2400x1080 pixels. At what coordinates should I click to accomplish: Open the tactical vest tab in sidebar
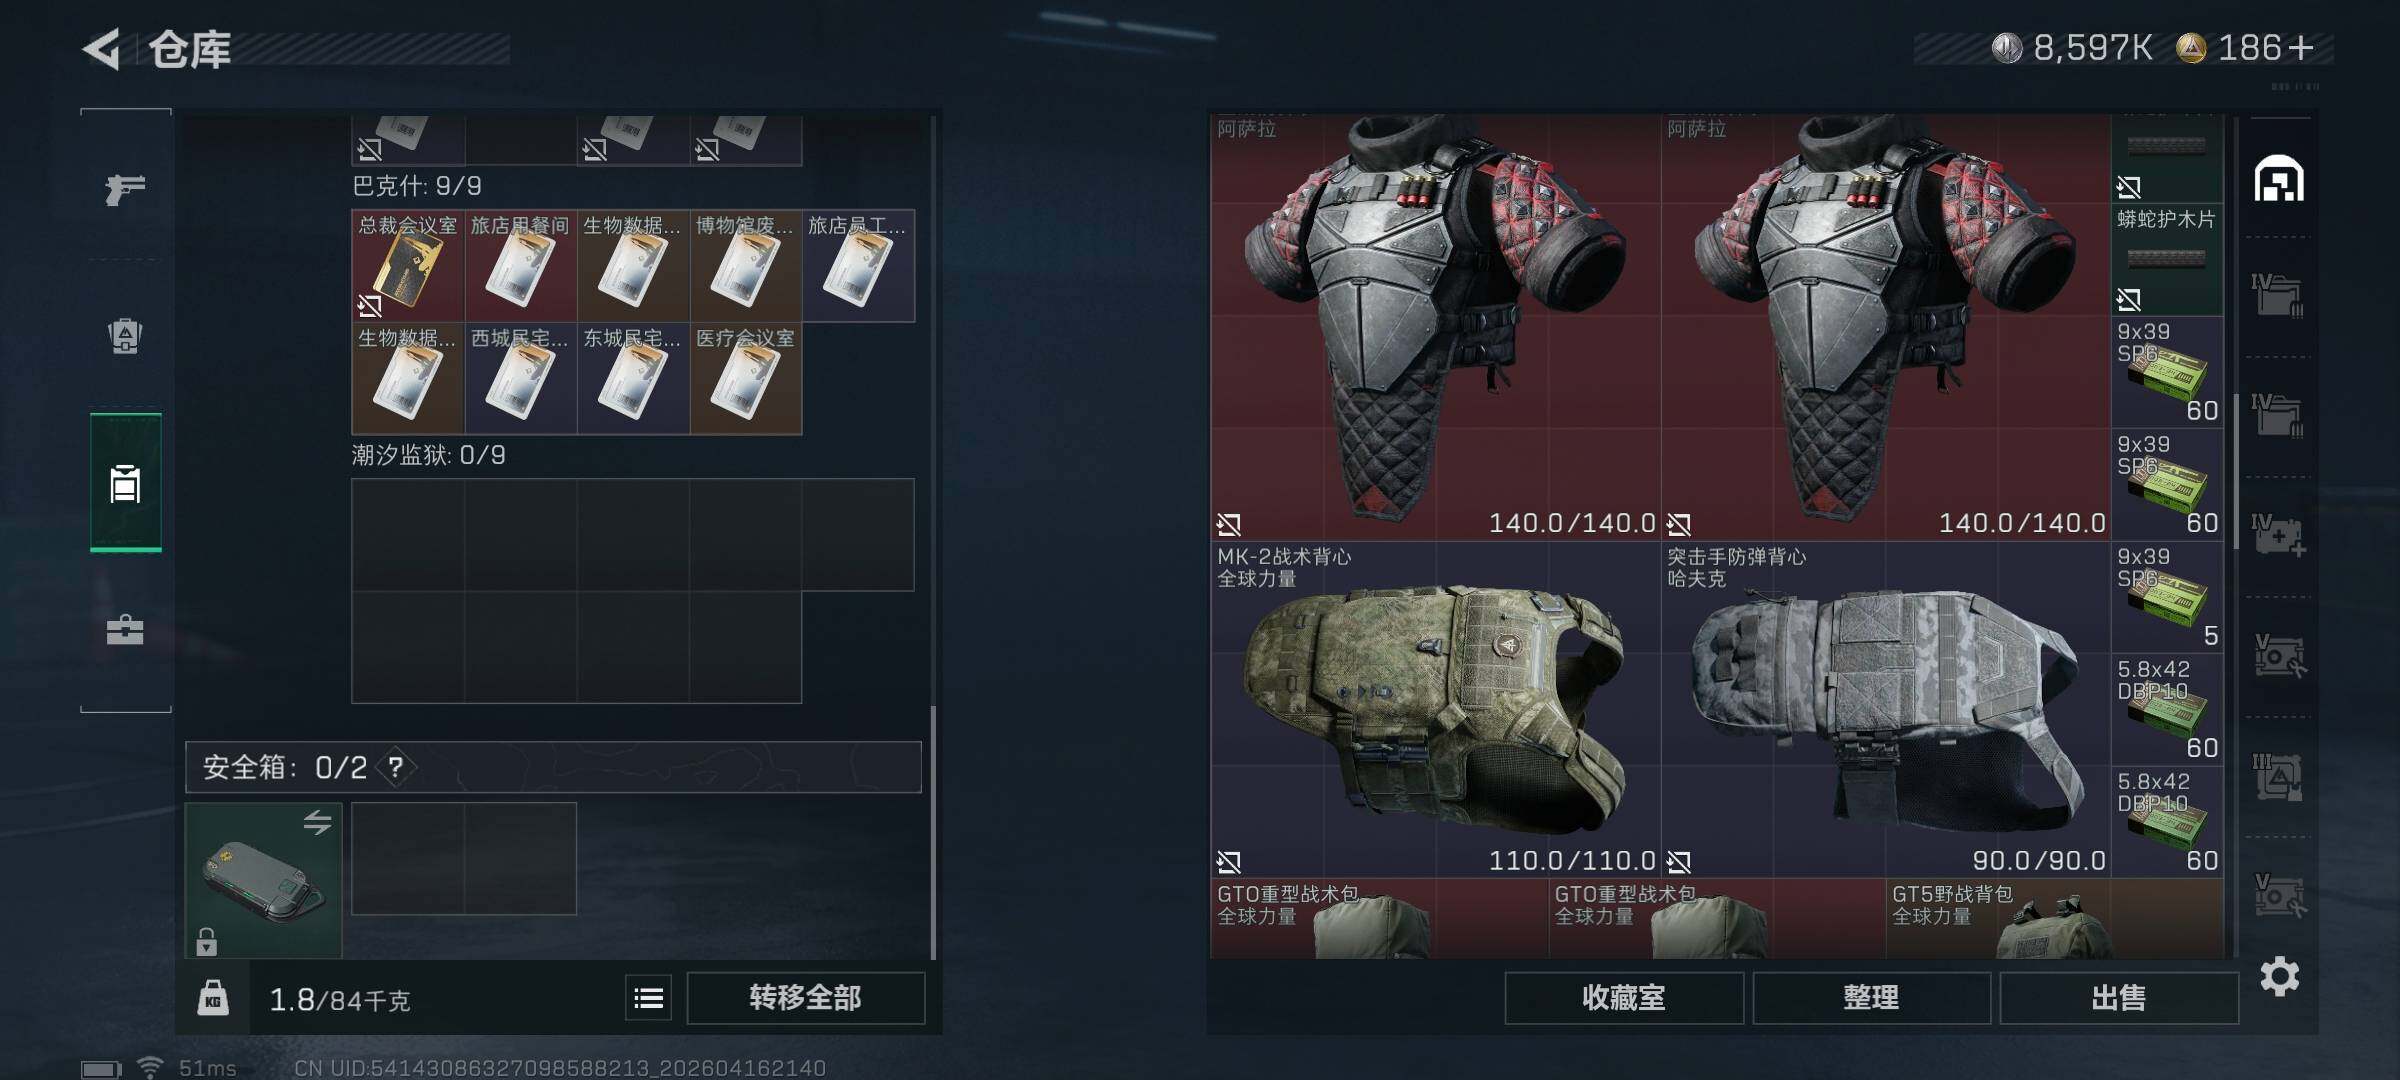pos(125,336)
